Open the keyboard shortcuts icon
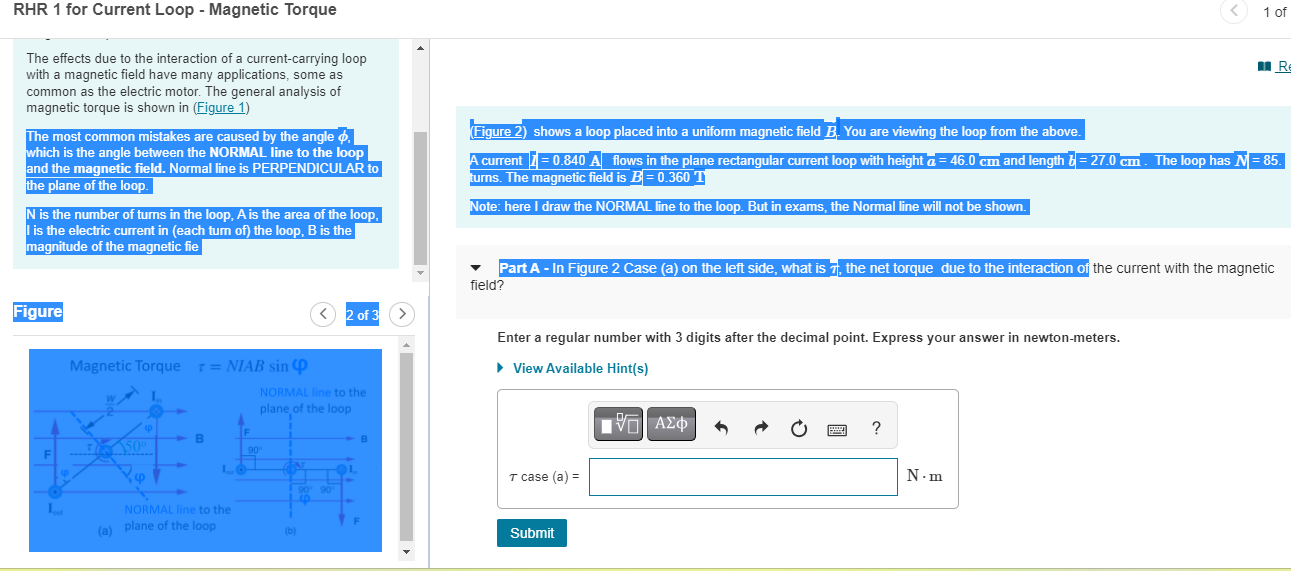This screenshot has width=1291, height=571. click(x=837, y=429)
